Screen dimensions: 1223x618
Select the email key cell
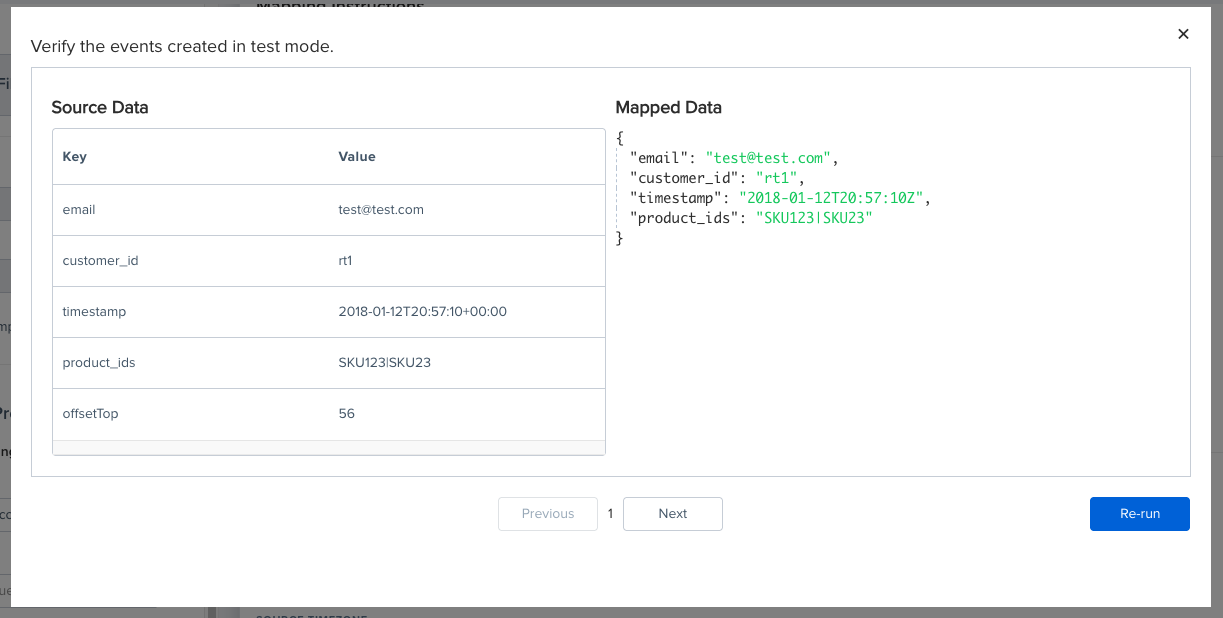coord(190,210)
